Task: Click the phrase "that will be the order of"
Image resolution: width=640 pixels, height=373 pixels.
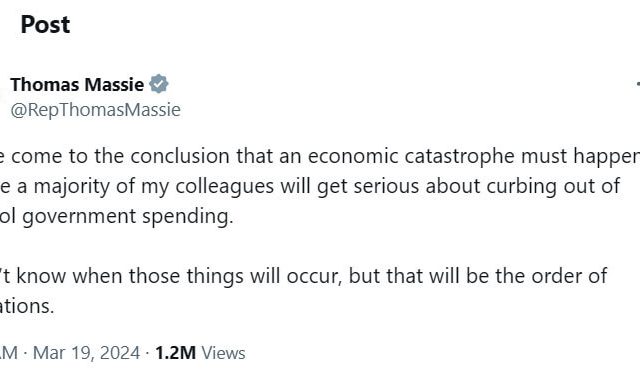Action: [497, 276]
